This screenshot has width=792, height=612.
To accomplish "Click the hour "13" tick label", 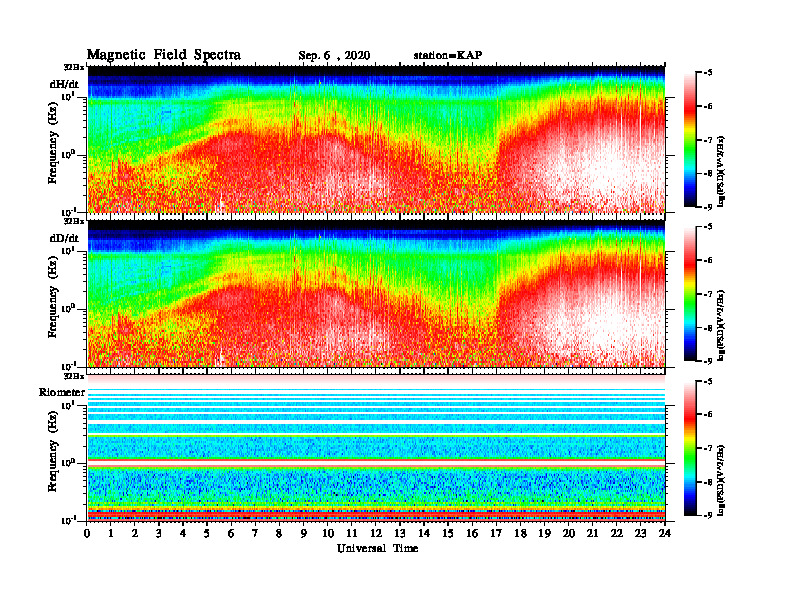I will [x=400, y=534].
